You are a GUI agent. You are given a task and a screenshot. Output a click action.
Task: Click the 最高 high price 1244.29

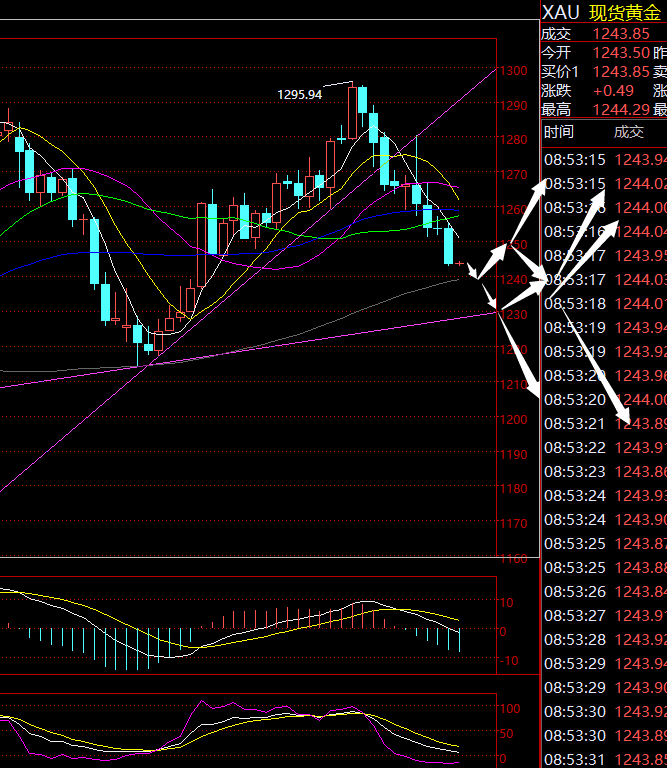pos(621,110)
